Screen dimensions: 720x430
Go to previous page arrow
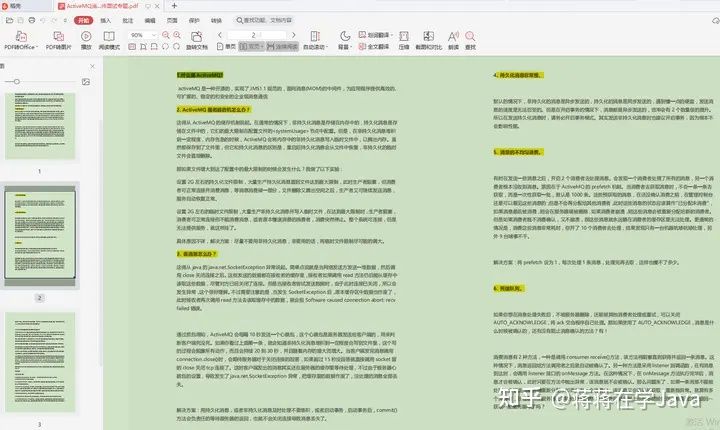point(220,35)
